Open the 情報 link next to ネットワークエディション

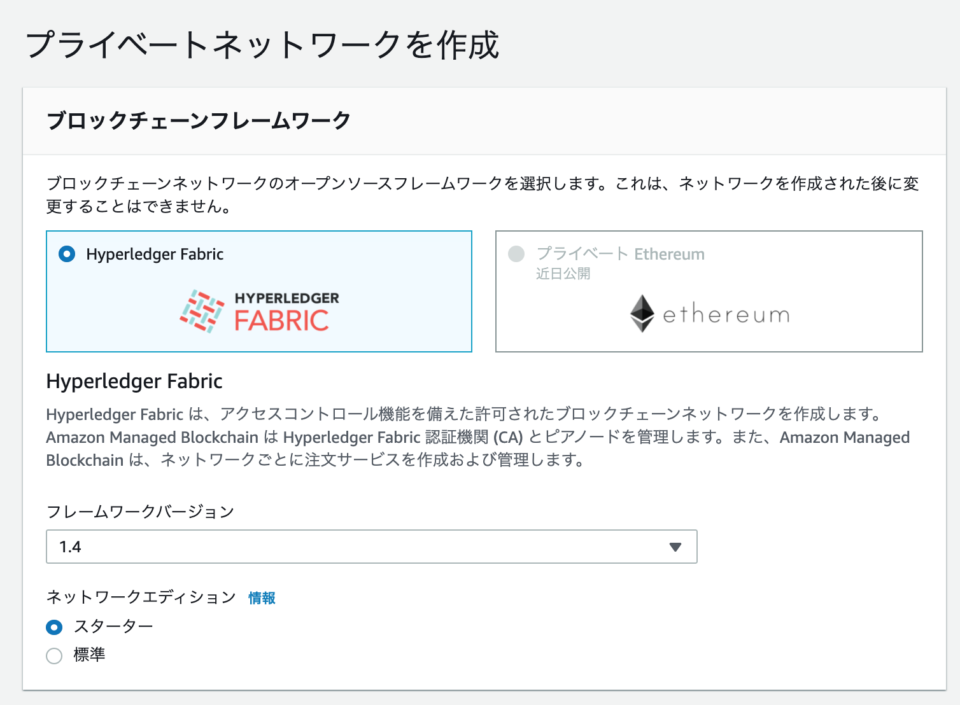point(262,598)
